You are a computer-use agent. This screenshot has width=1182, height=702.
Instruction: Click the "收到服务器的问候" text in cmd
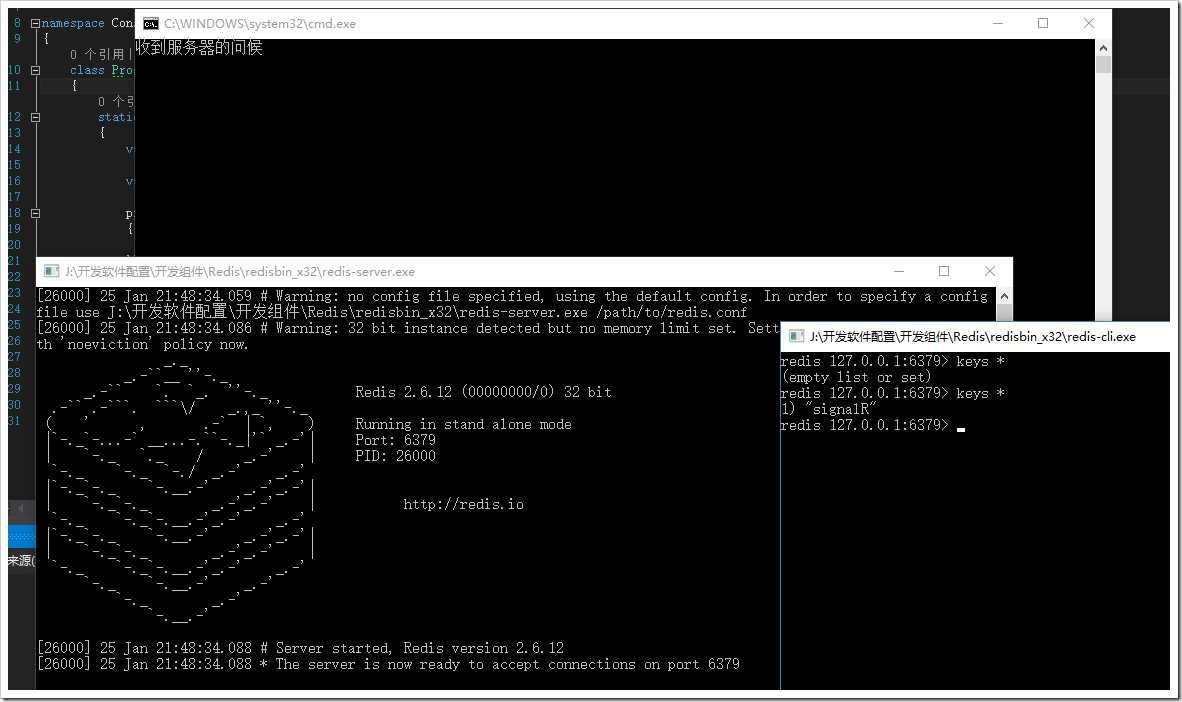click(x=199, y=48)
